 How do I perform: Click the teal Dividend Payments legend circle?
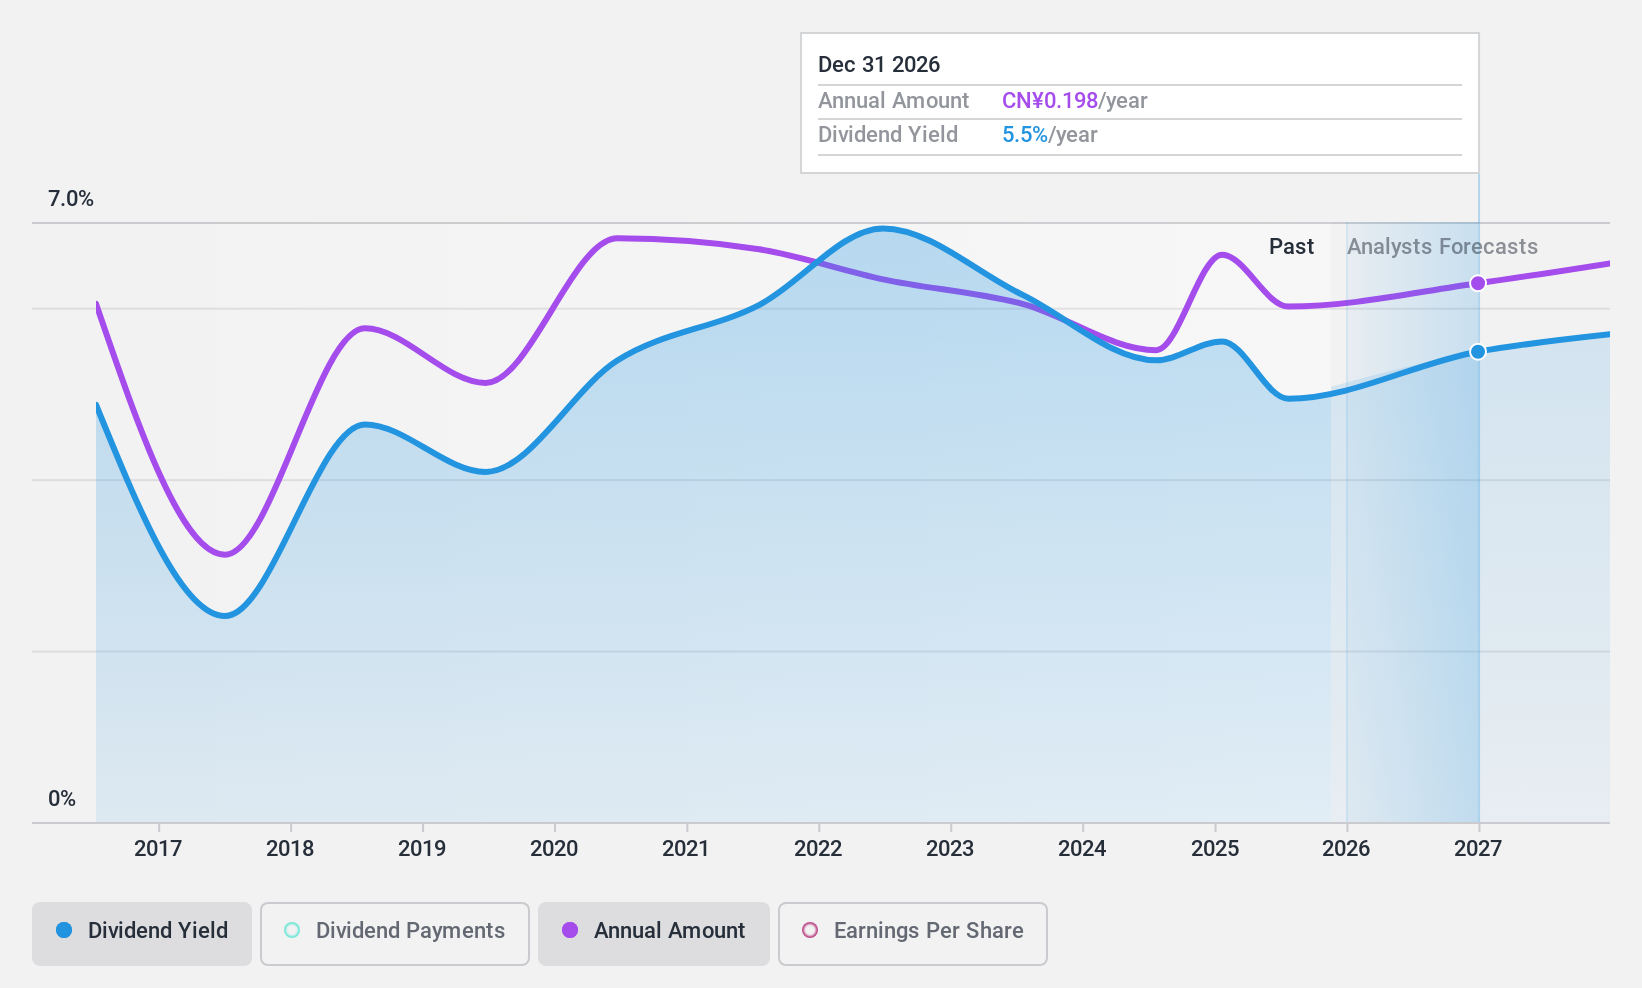(x=291, y=930)
